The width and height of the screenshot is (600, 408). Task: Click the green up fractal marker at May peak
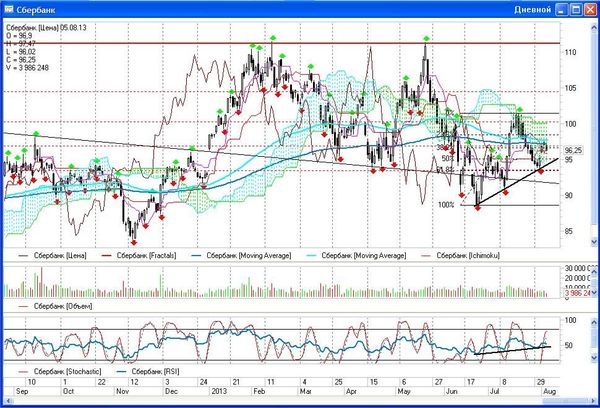point(426,38)
